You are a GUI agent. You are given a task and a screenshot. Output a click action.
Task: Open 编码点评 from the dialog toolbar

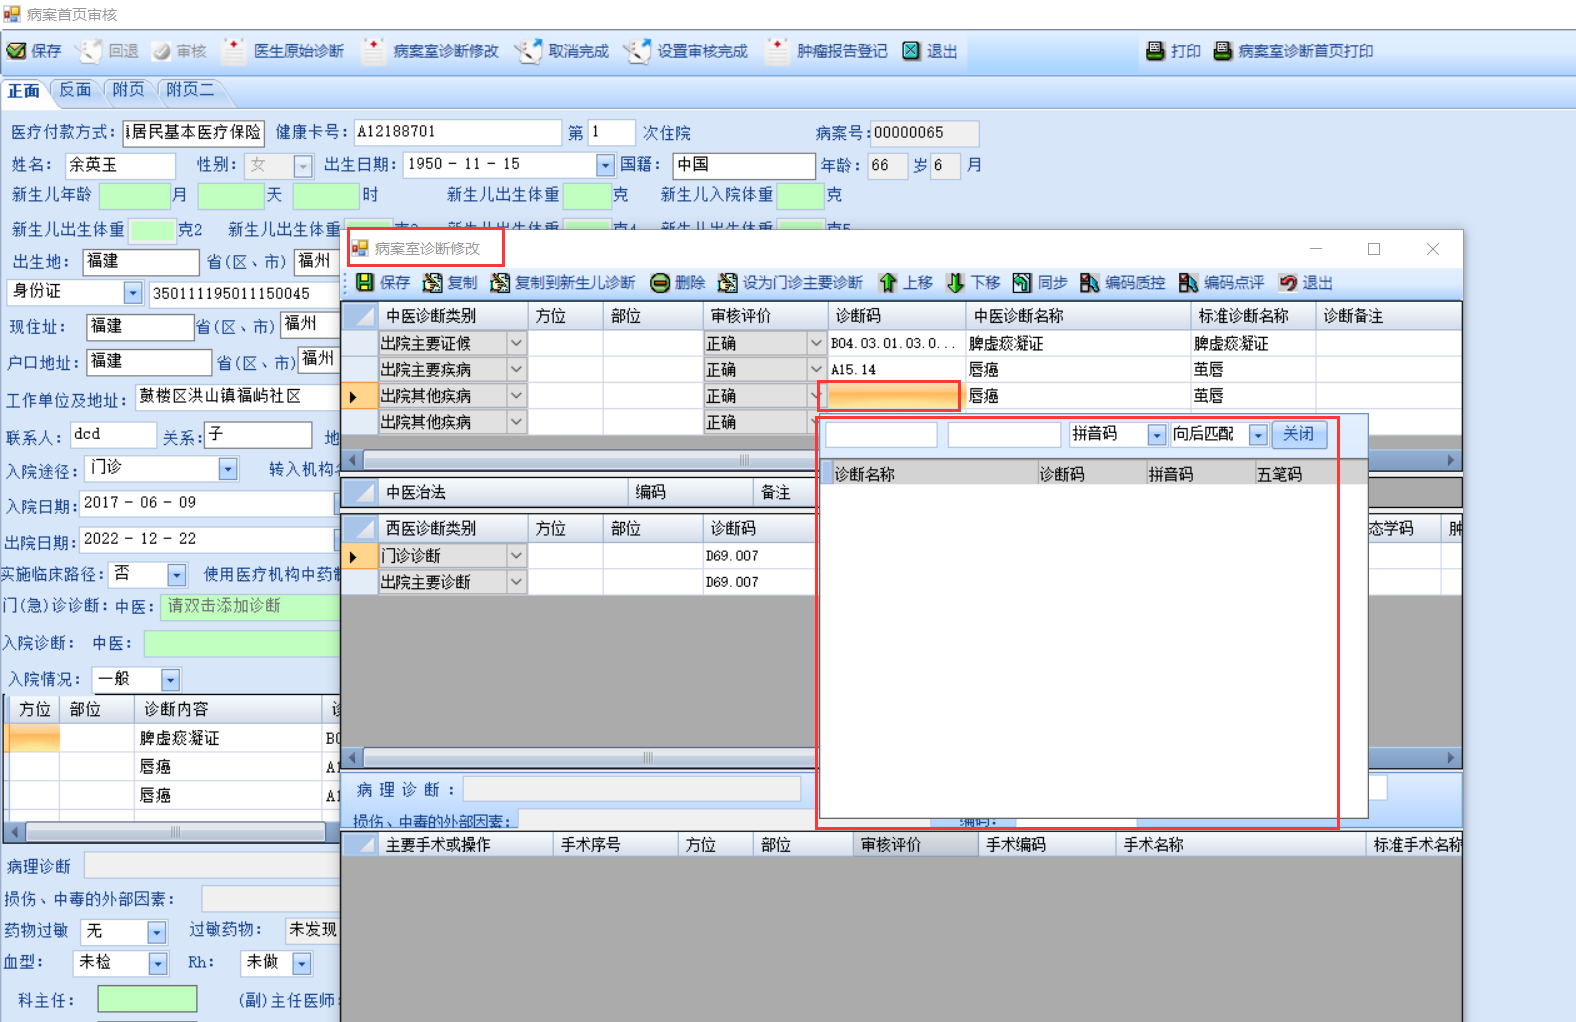[1222, 283]
